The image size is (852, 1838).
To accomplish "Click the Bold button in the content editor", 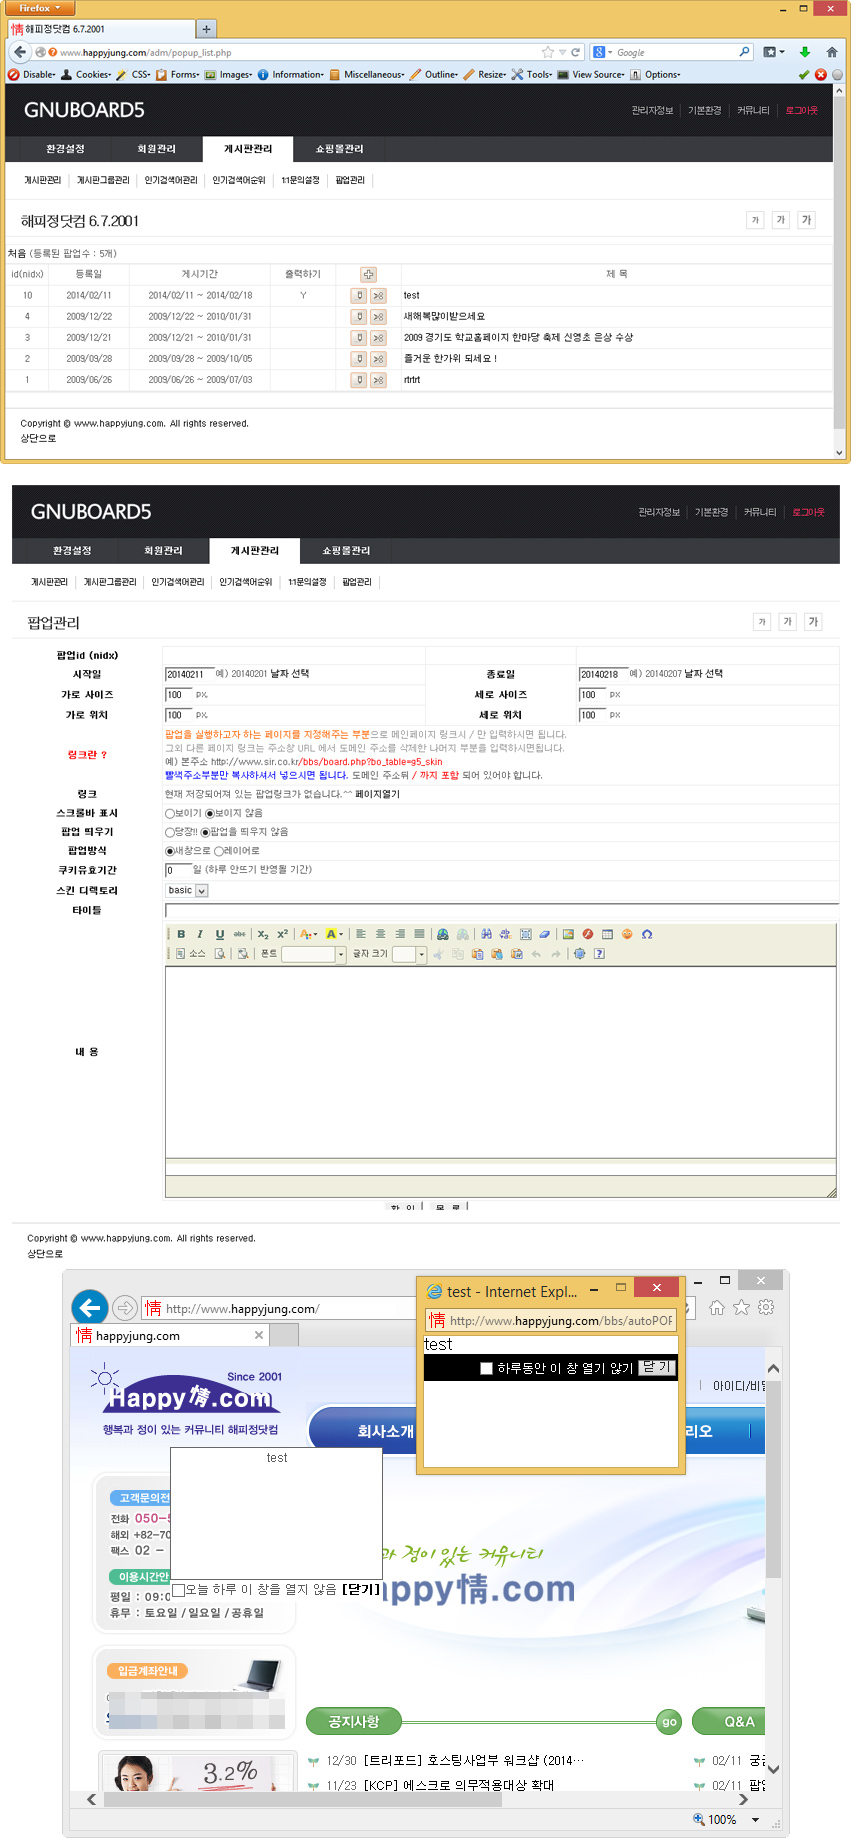I will click(x=181, y=934).
